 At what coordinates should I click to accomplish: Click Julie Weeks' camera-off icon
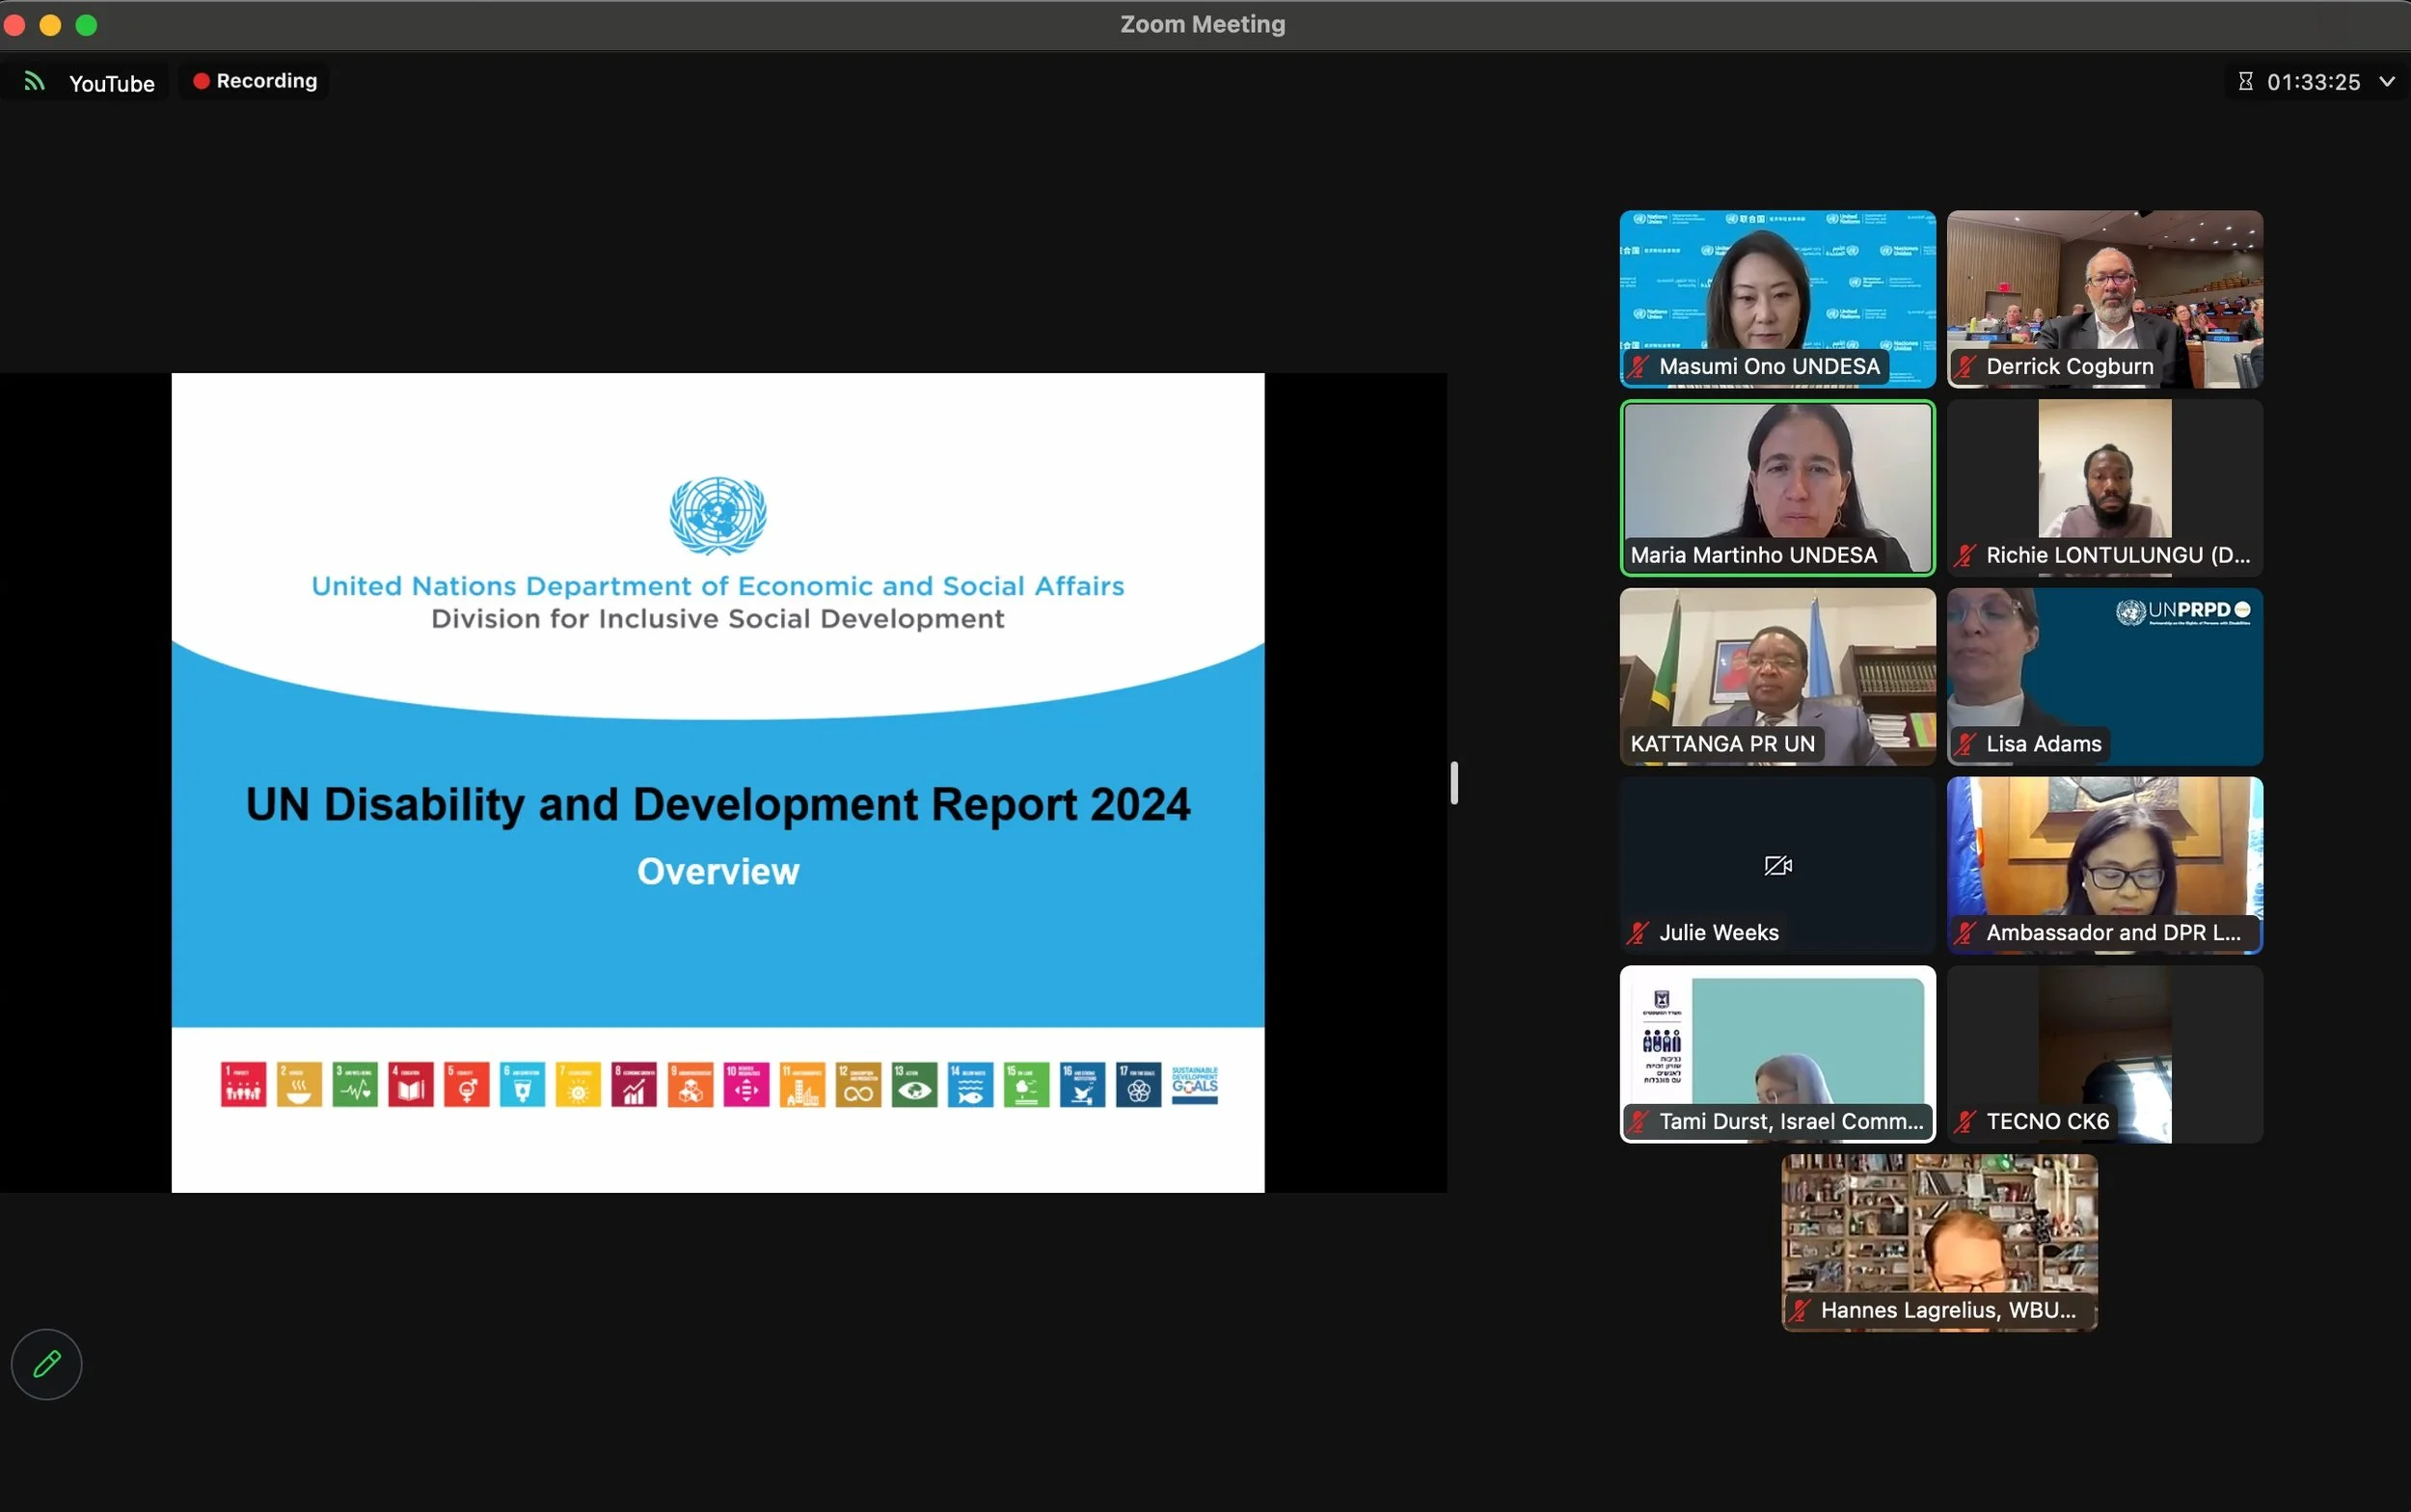pos(1777,866)
